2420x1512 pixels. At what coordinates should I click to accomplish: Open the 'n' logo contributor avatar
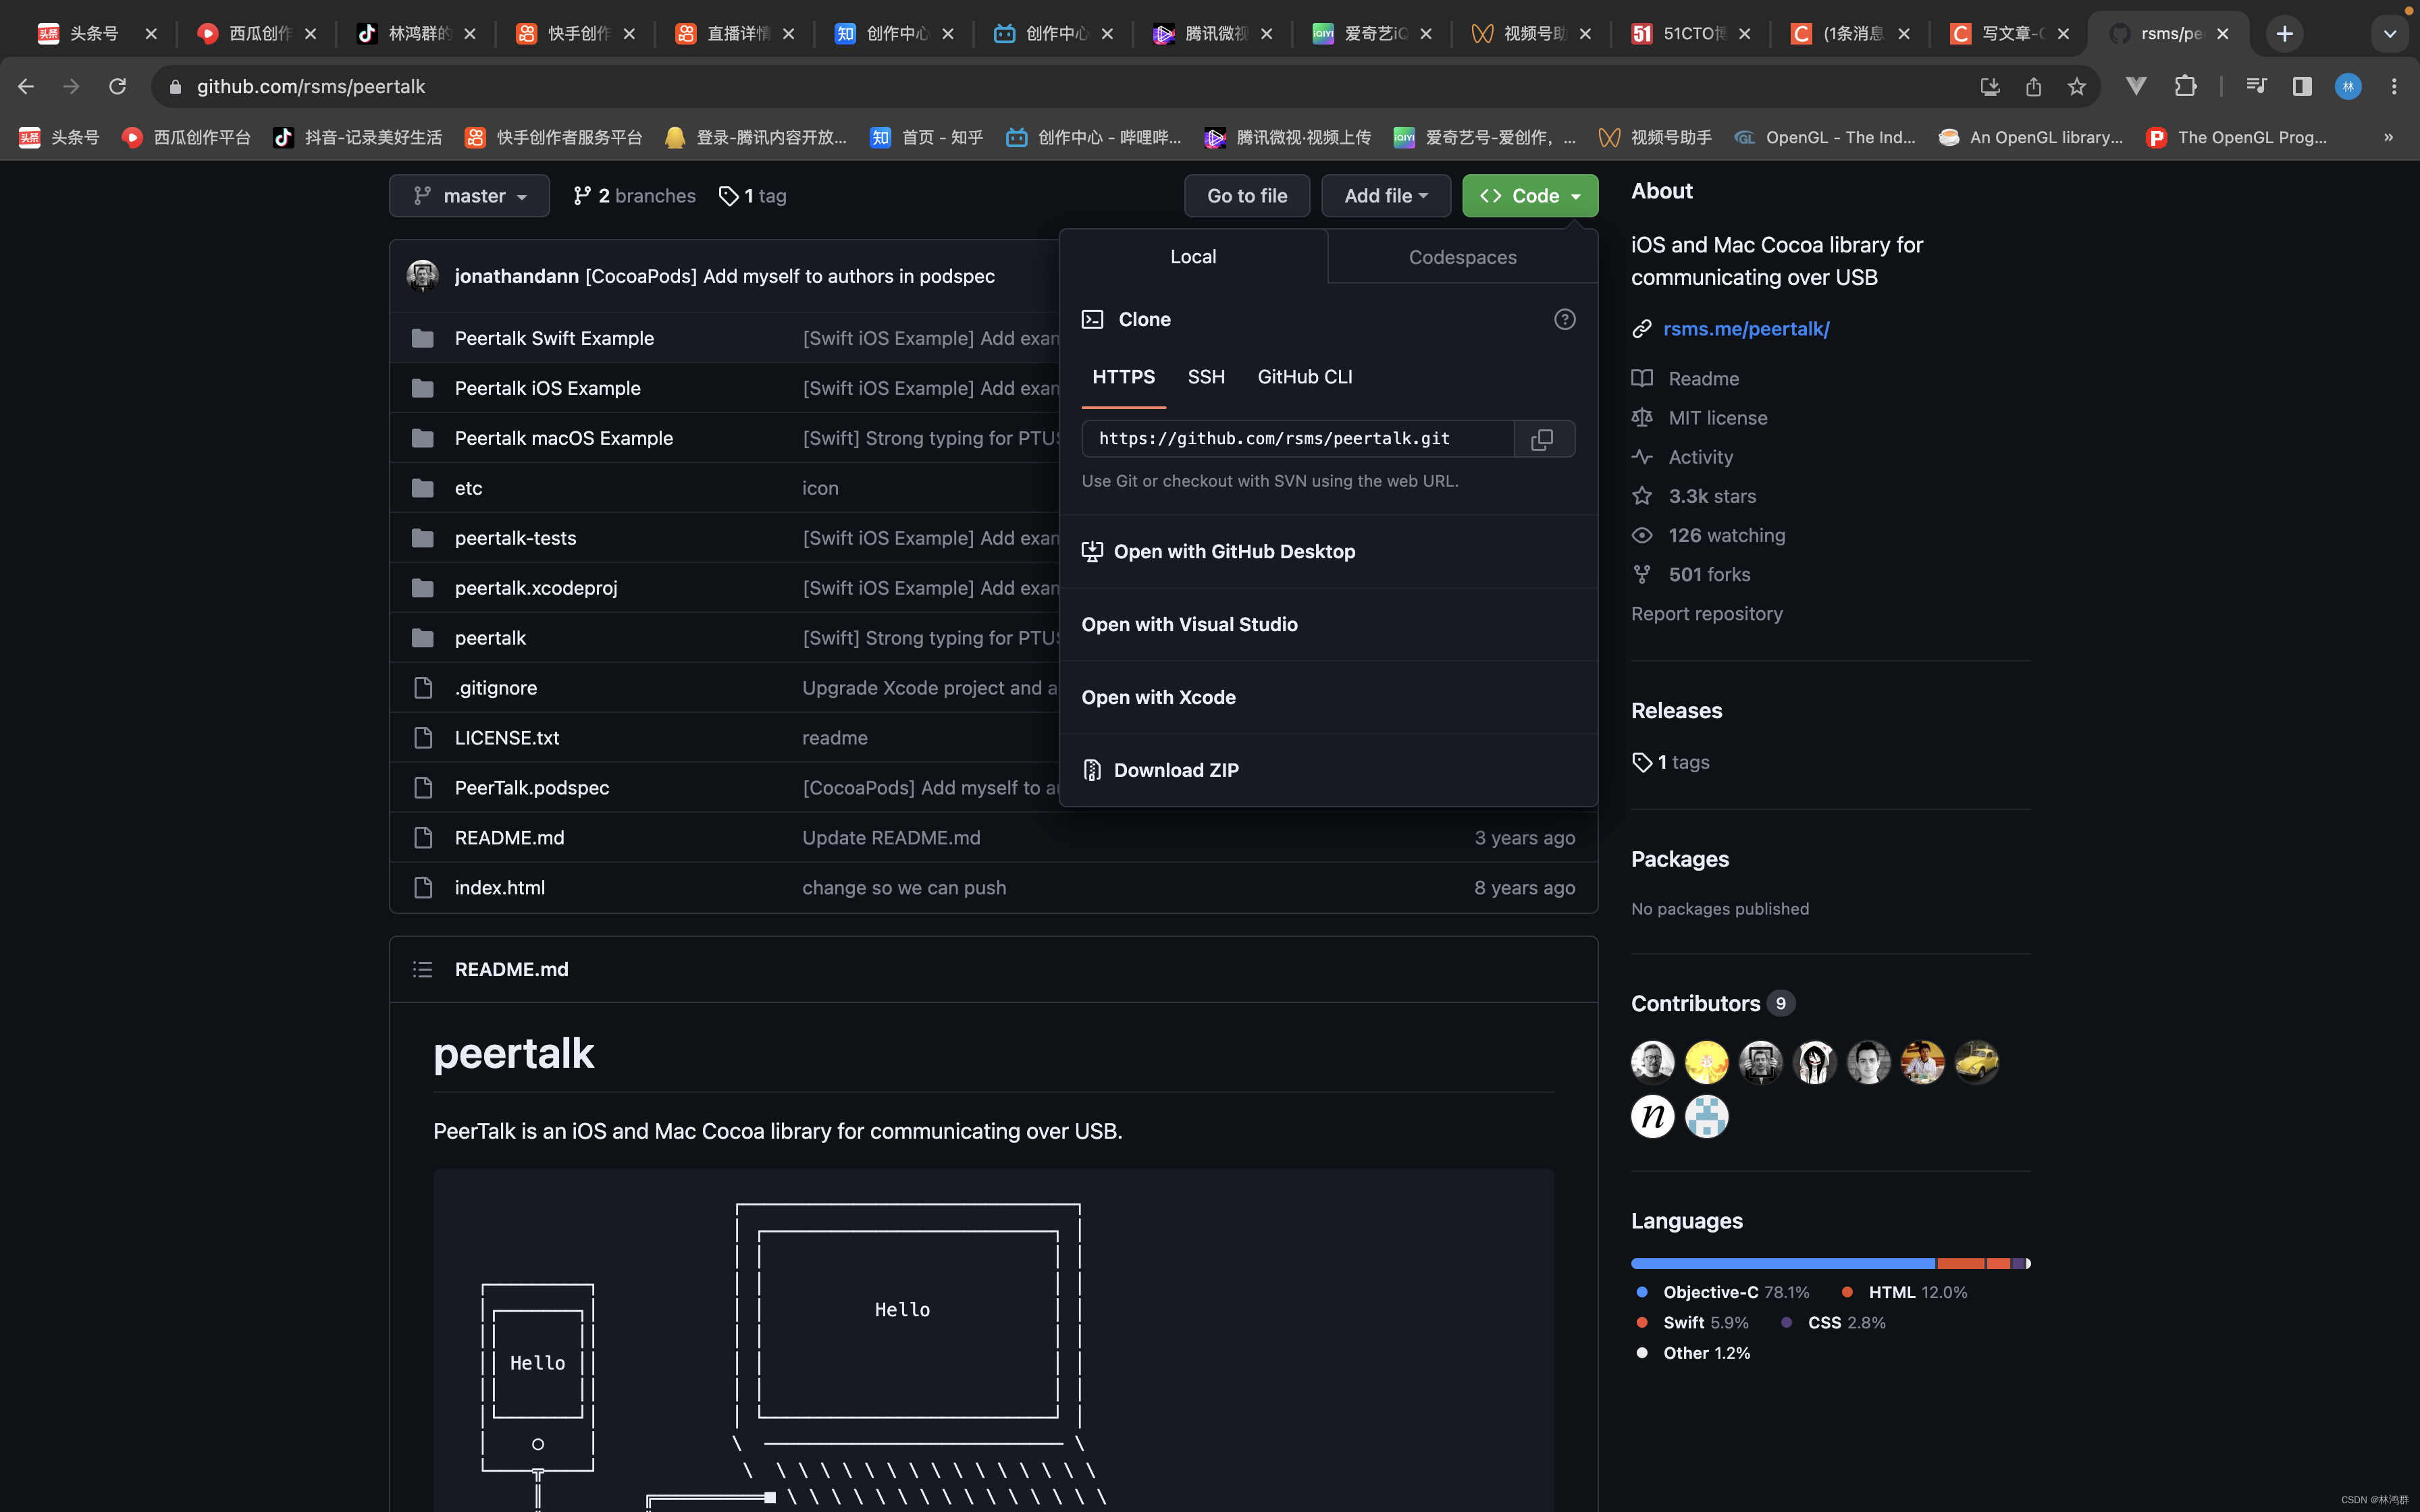pos(1653,1116)
